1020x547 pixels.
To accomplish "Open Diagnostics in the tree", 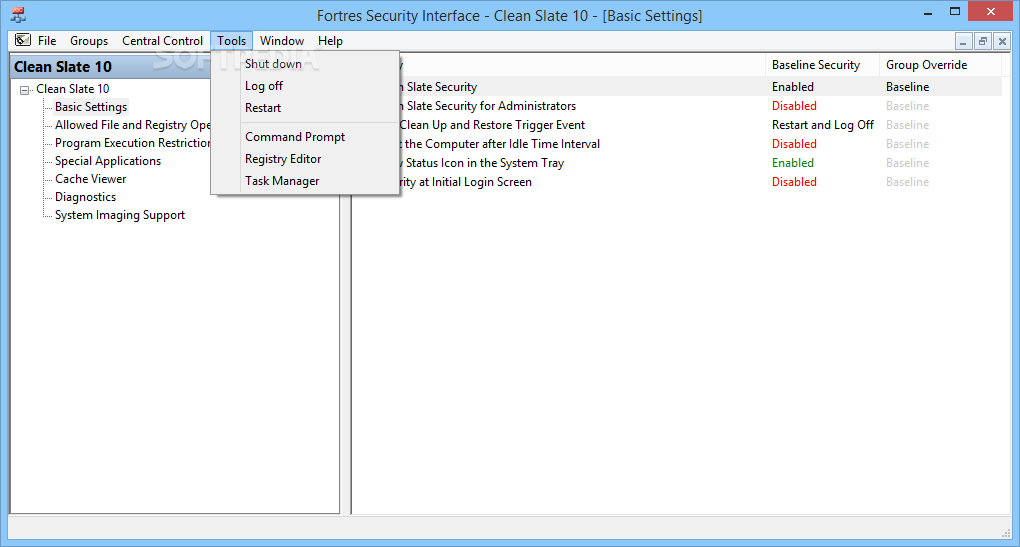I will 85,196.
